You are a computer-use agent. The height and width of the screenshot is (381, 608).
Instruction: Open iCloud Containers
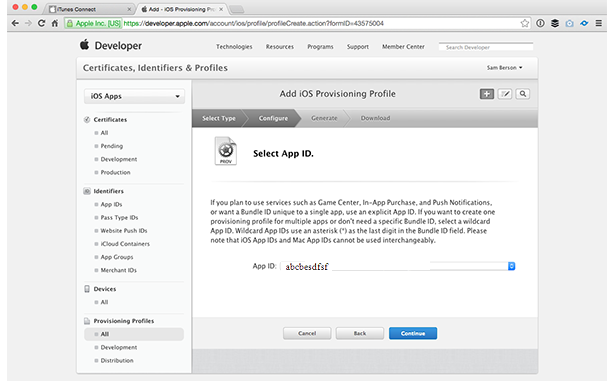(x=125, y=244)
